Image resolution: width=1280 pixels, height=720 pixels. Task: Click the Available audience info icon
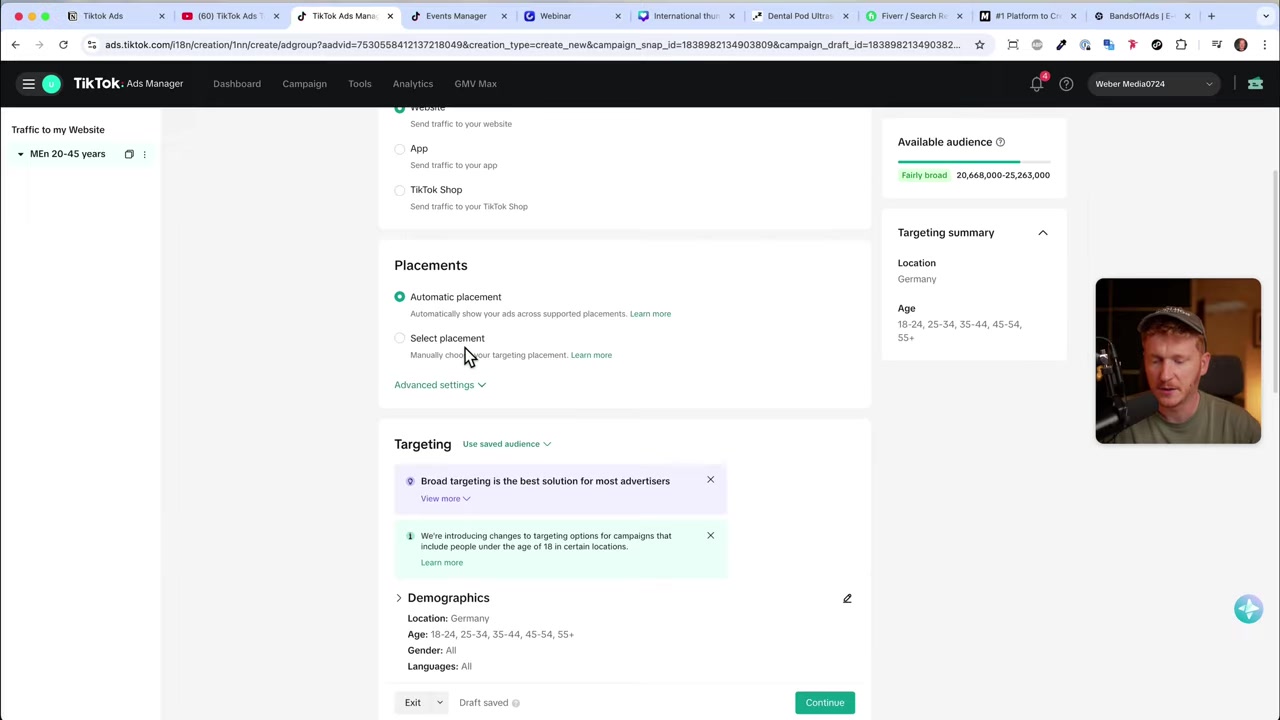pos(1000,142)
